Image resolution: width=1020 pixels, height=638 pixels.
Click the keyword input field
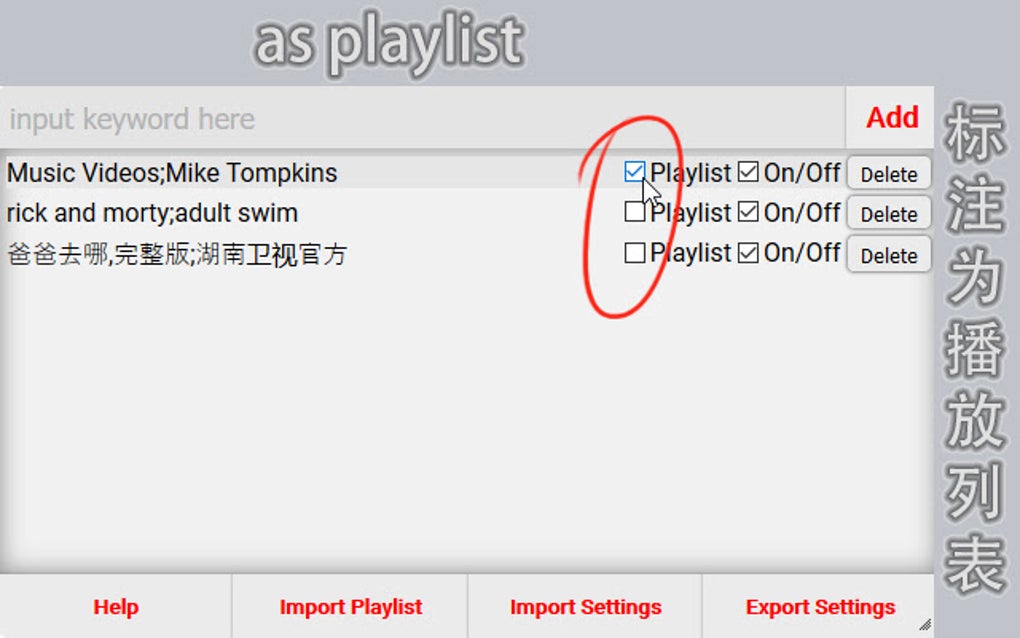coord(300,118)
